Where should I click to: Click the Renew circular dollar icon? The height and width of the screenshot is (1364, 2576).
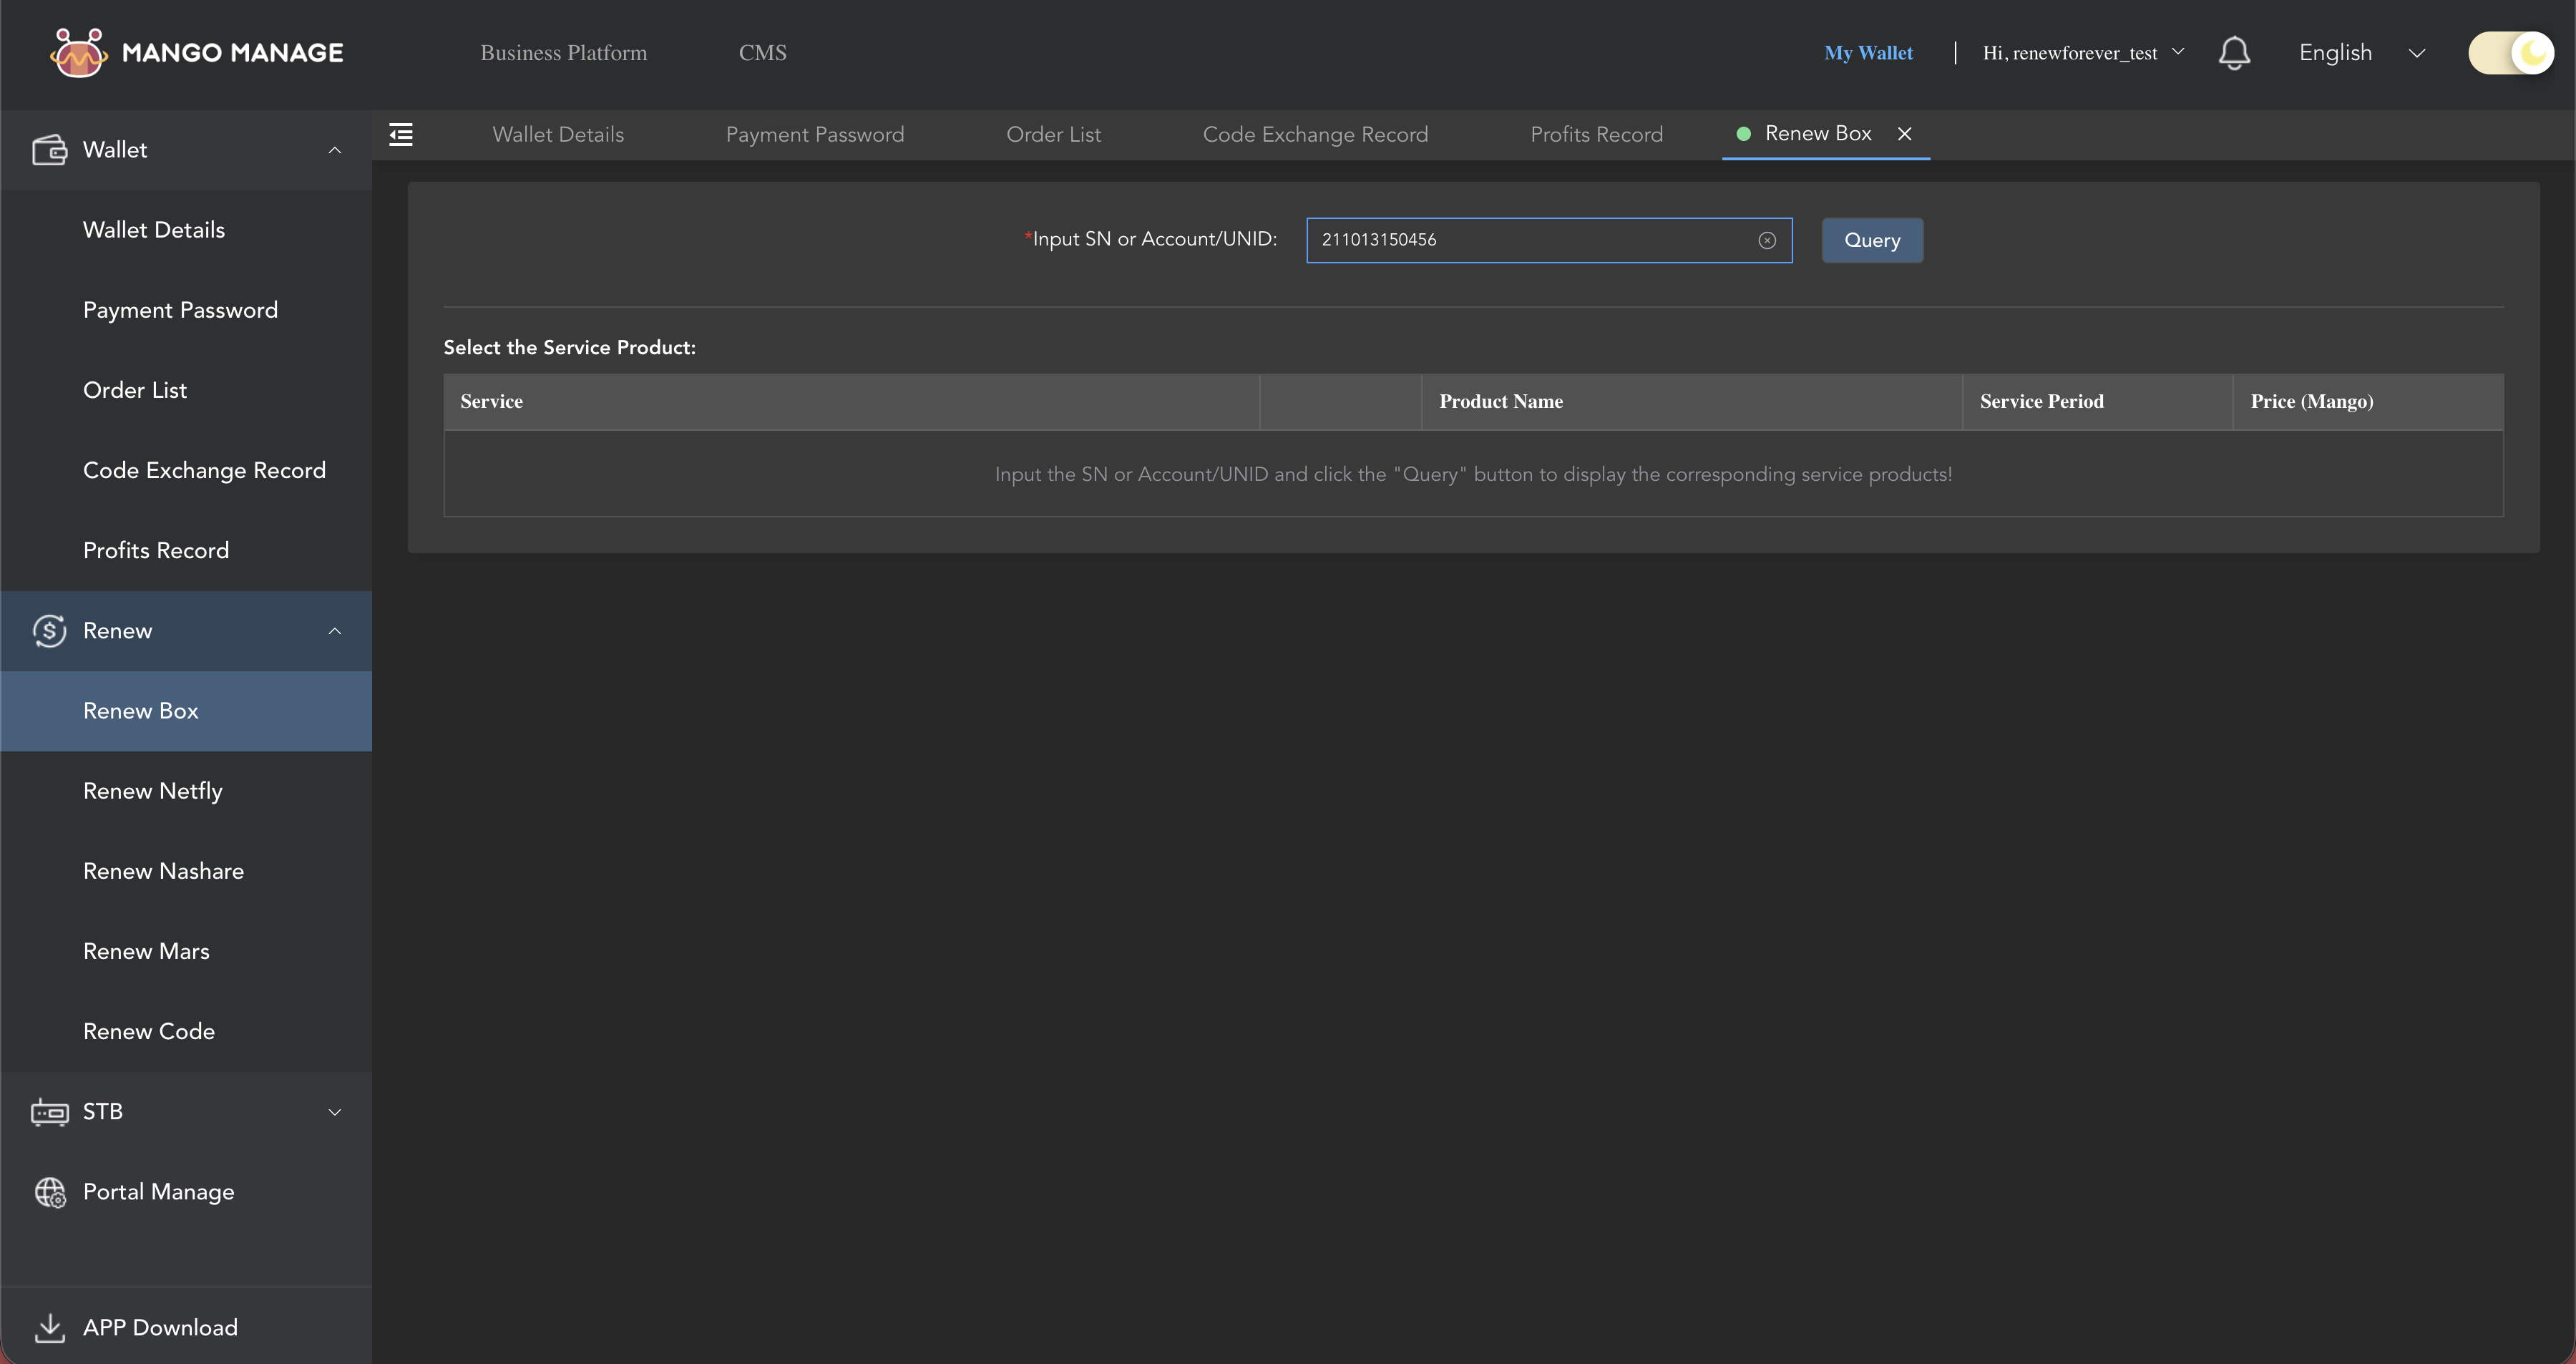pyautogui.click(x=50, y=630)
